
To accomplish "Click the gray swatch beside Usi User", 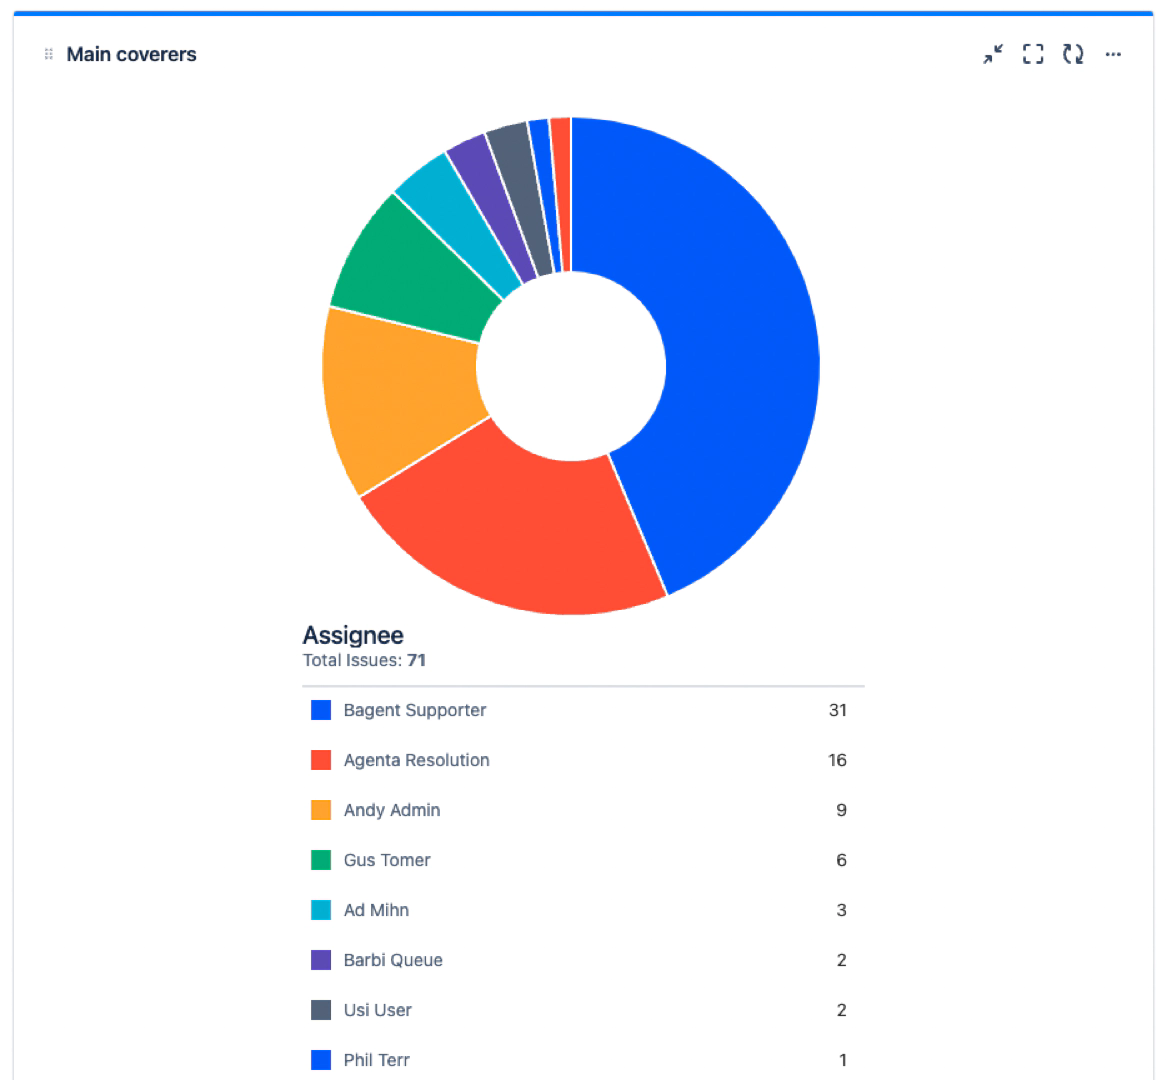I will tap(321, 1010).
